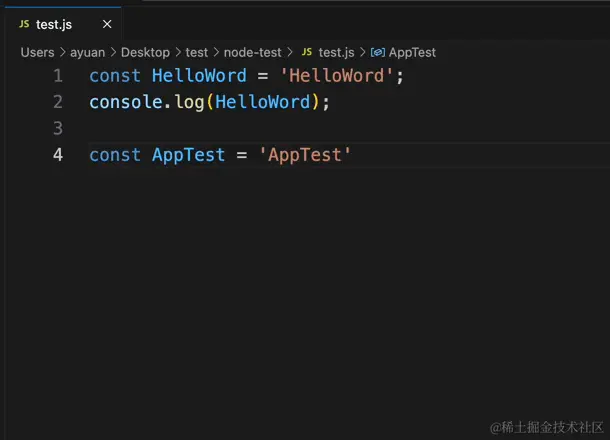
Task: Place cursor on HelloWord variable declaration
Action: tap(199, 75)
